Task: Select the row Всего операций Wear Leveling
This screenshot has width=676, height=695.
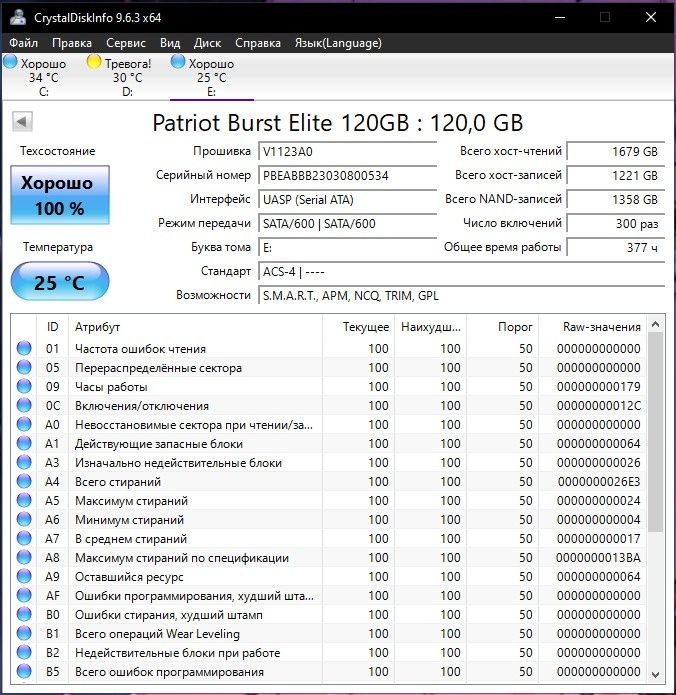Action: pyautogui.click(x=328, y=633)
